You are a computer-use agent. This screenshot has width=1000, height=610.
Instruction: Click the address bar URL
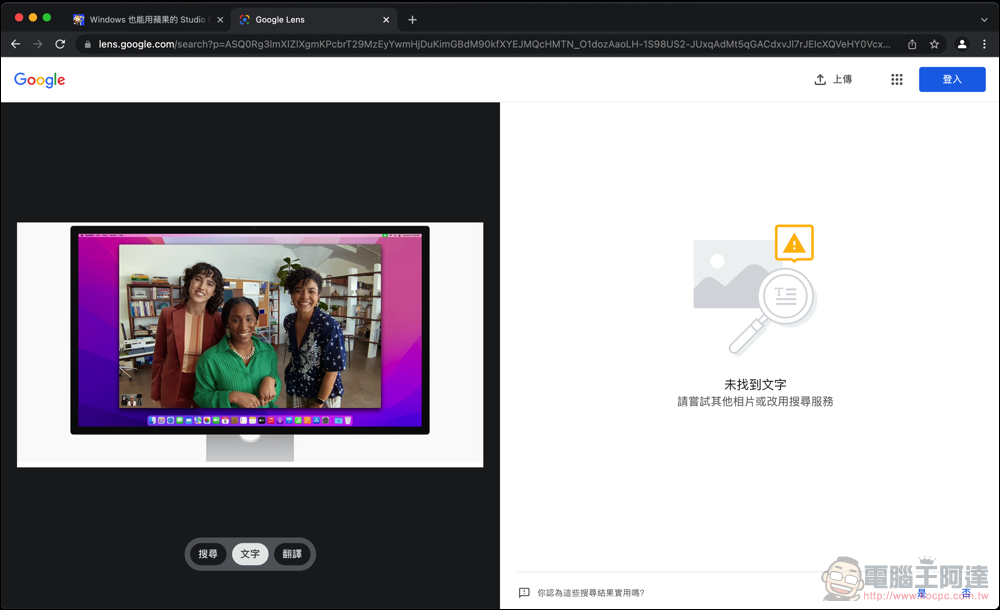tap(494, 44)
